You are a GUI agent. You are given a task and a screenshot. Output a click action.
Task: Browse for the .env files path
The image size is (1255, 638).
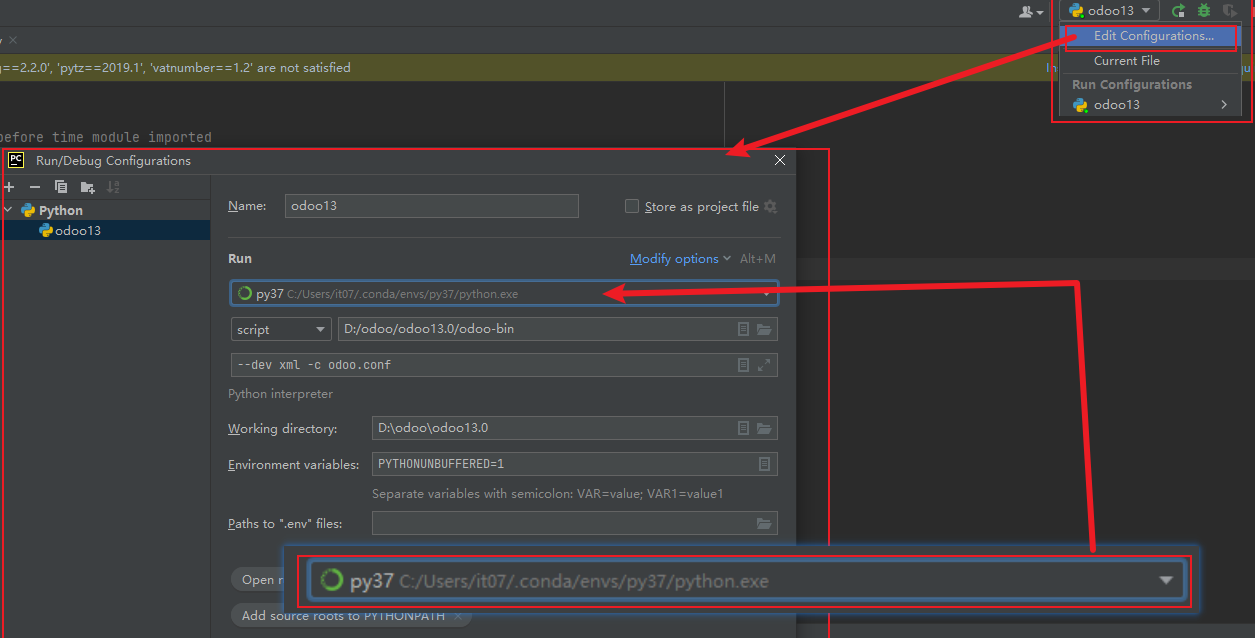[764, 523]
